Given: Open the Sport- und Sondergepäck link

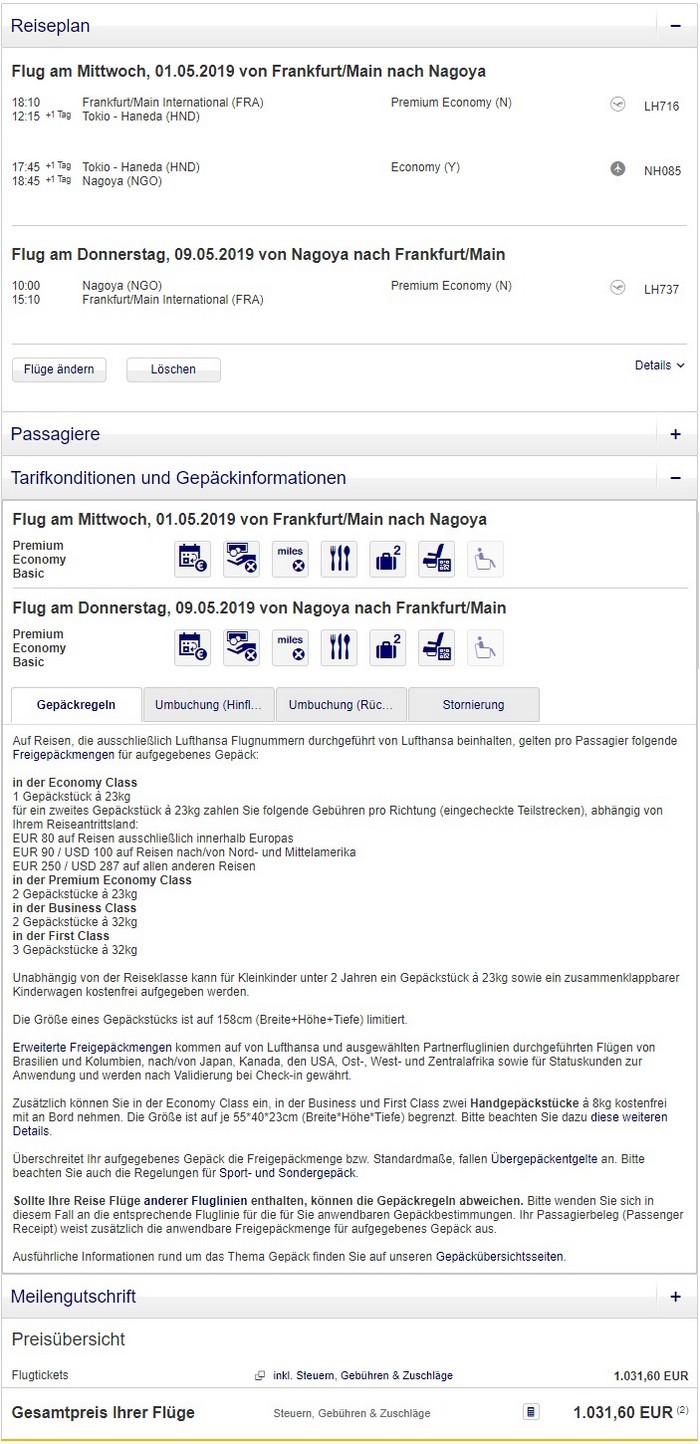Looking at the screenshot, I should click(290, 1173).
